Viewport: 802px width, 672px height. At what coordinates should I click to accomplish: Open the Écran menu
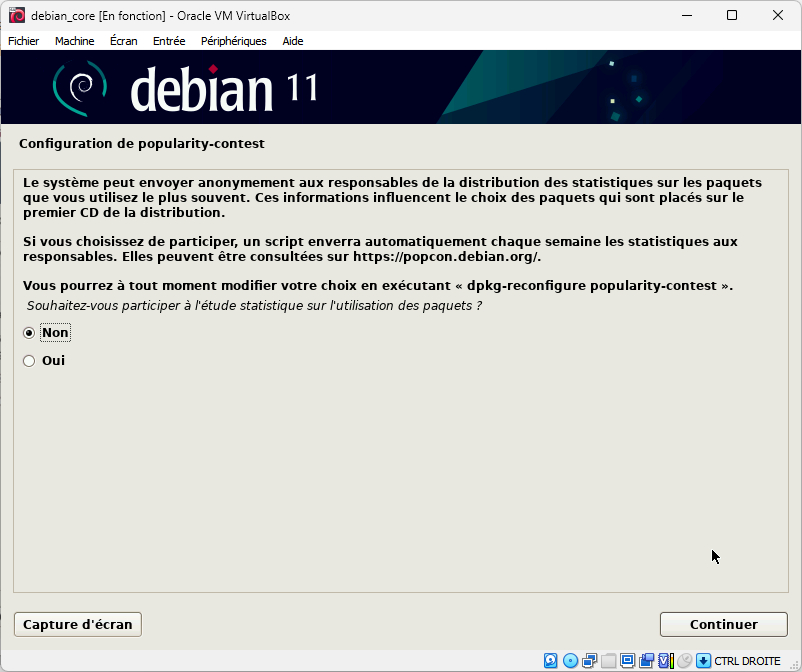tap(124, 41)
